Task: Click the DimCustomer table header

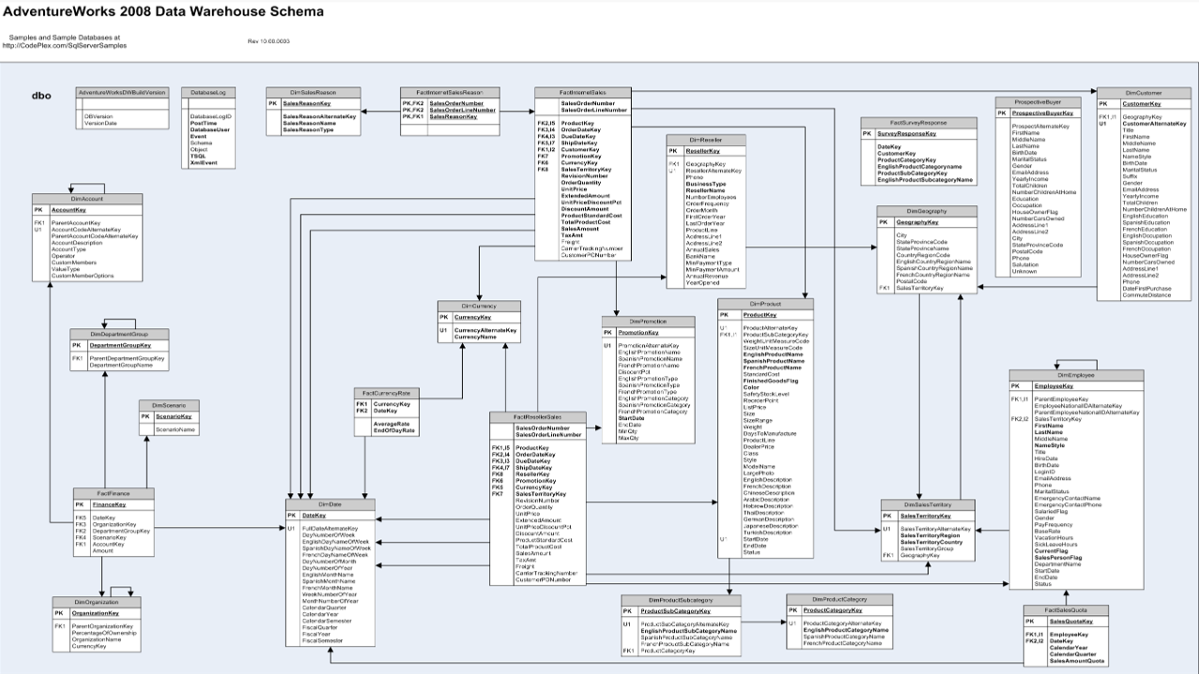Action: [x=1143, y=92]
